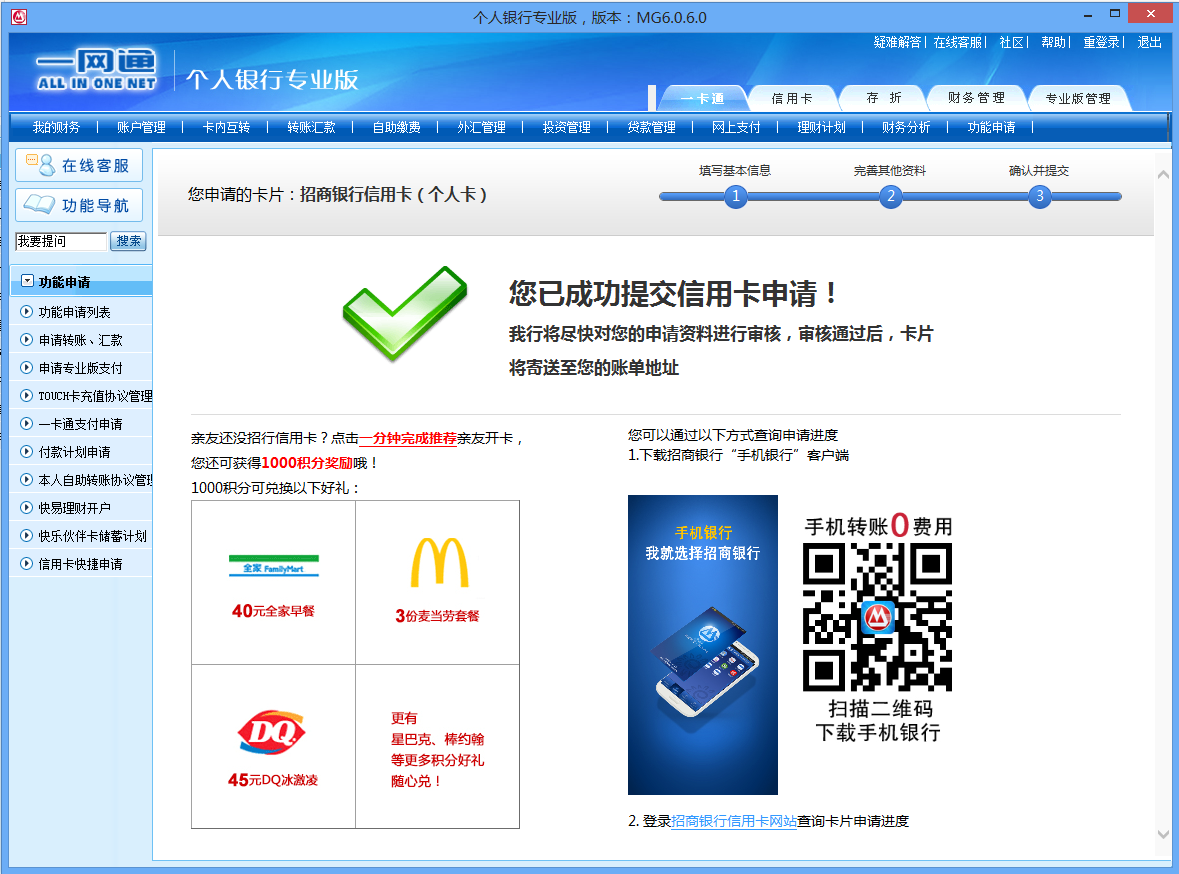Open the 自助缴费 menu
The height and width of the screenshot is (874, 1179).
(x=396, y=127)
